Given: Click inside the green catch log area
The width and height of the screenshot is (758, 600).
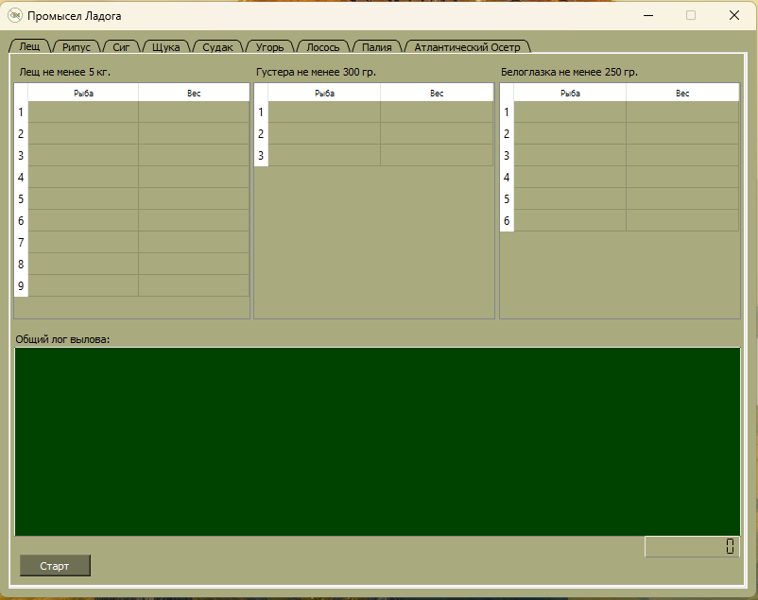Looking at the screenshot, I should click(x=377, y=441).
